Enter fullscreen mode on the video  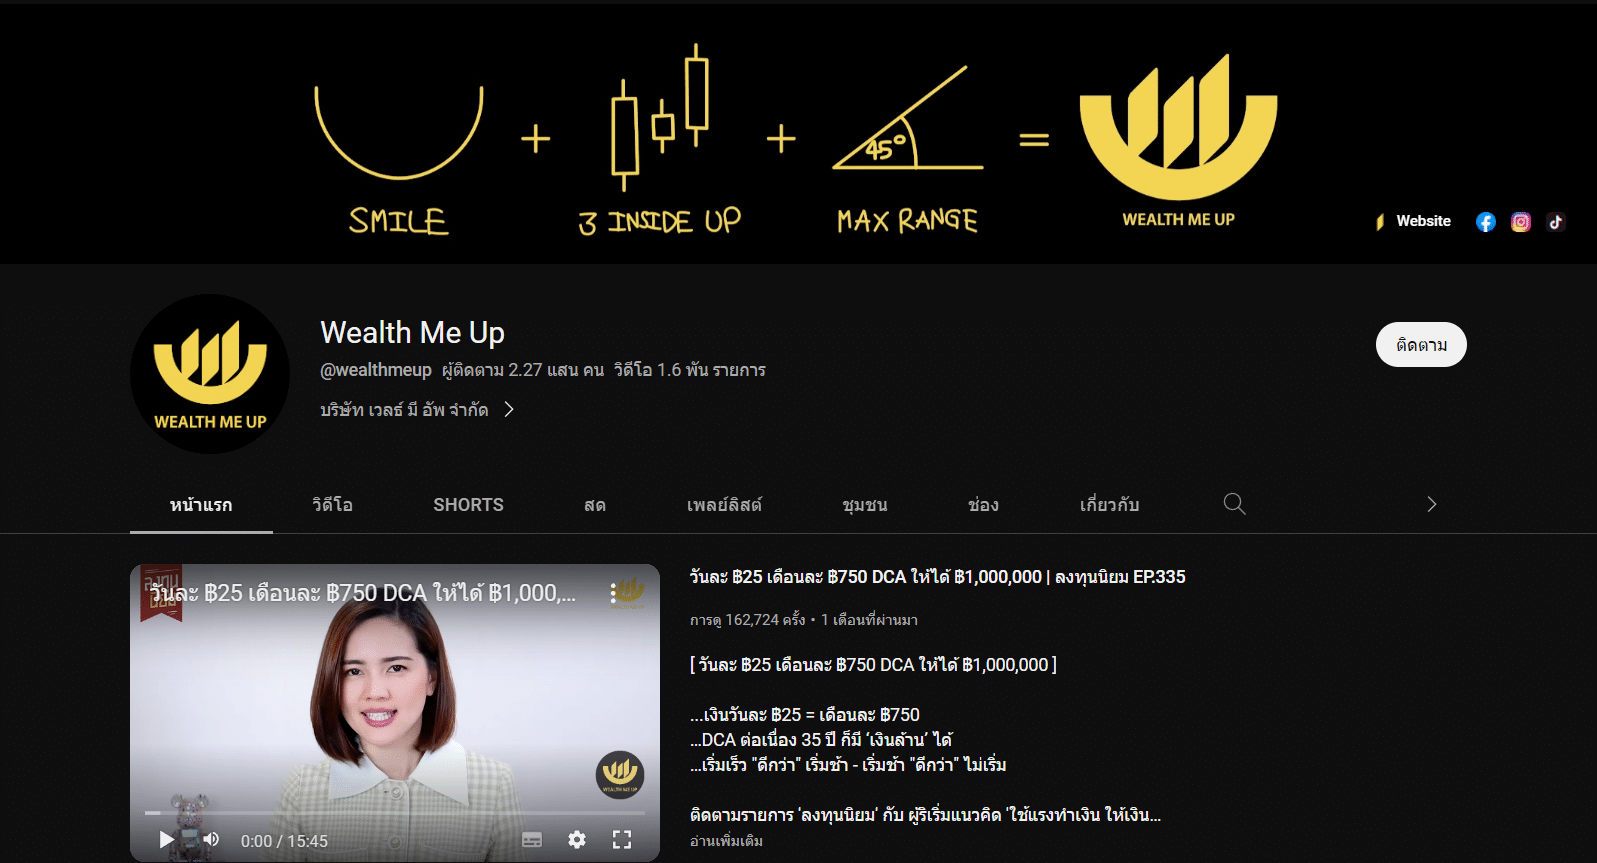(622, 840)
